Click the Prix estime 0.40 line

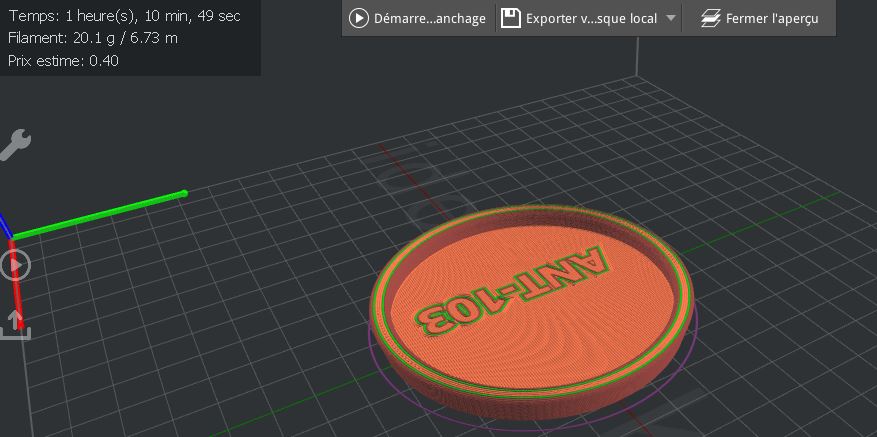pyautogui.click(x=63, y=60)
